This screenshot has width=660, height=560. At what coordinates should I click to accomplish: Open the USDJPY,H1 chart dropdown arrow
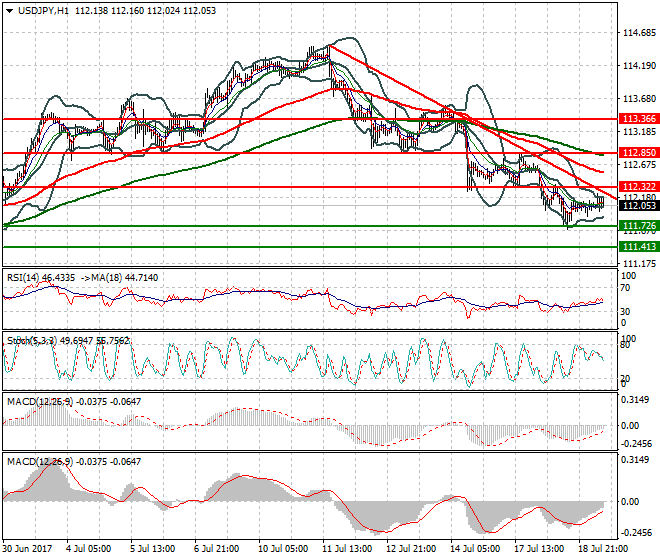point(10,11)
